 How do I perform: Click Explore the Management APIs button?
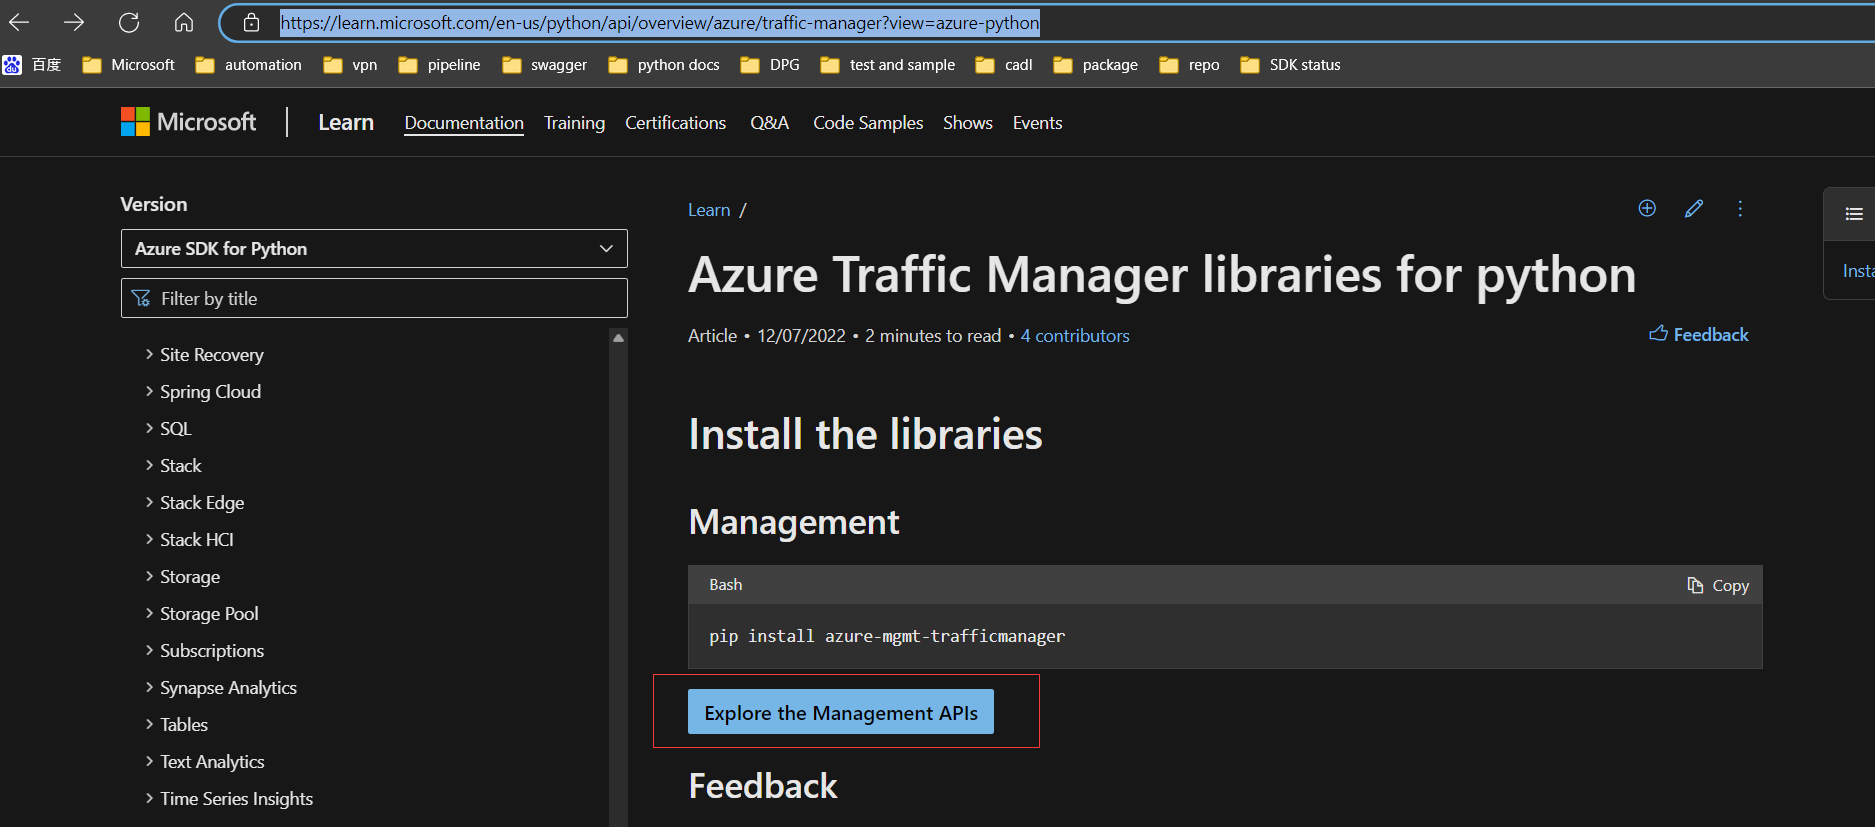(x=841, y=712)
